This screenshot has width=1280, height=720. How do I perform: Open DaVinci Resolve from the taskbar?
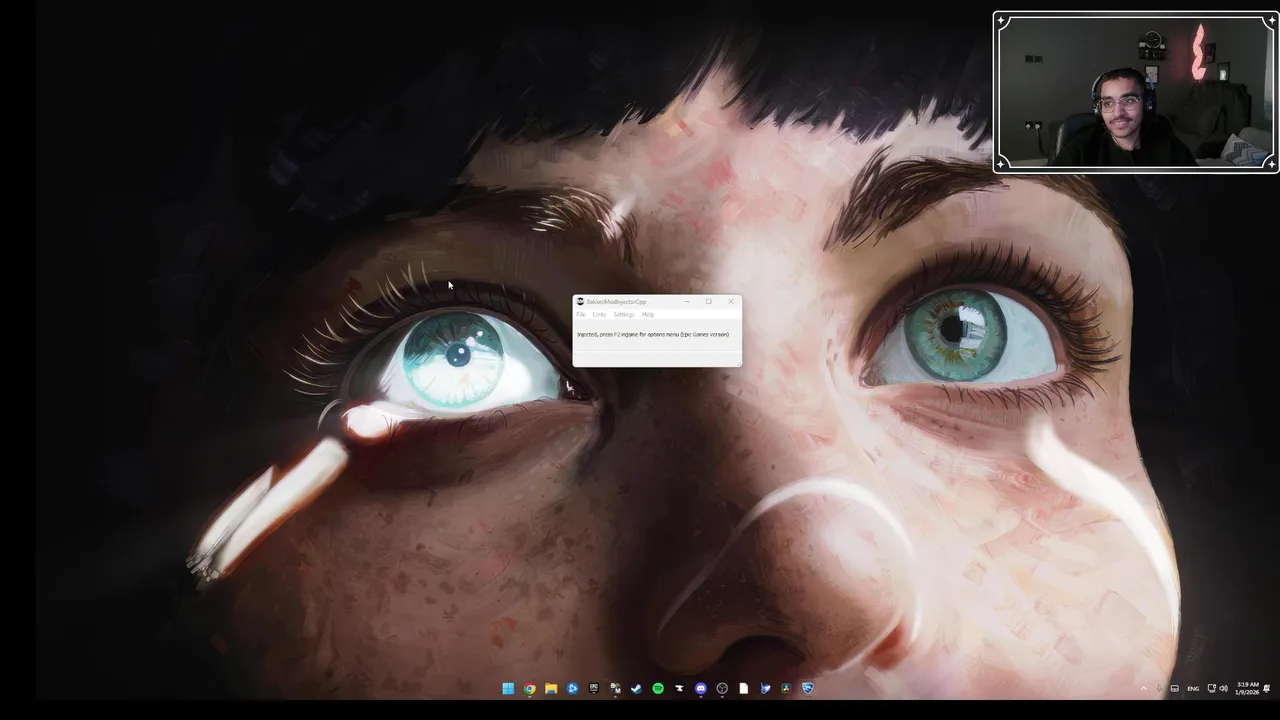[786, 688]
